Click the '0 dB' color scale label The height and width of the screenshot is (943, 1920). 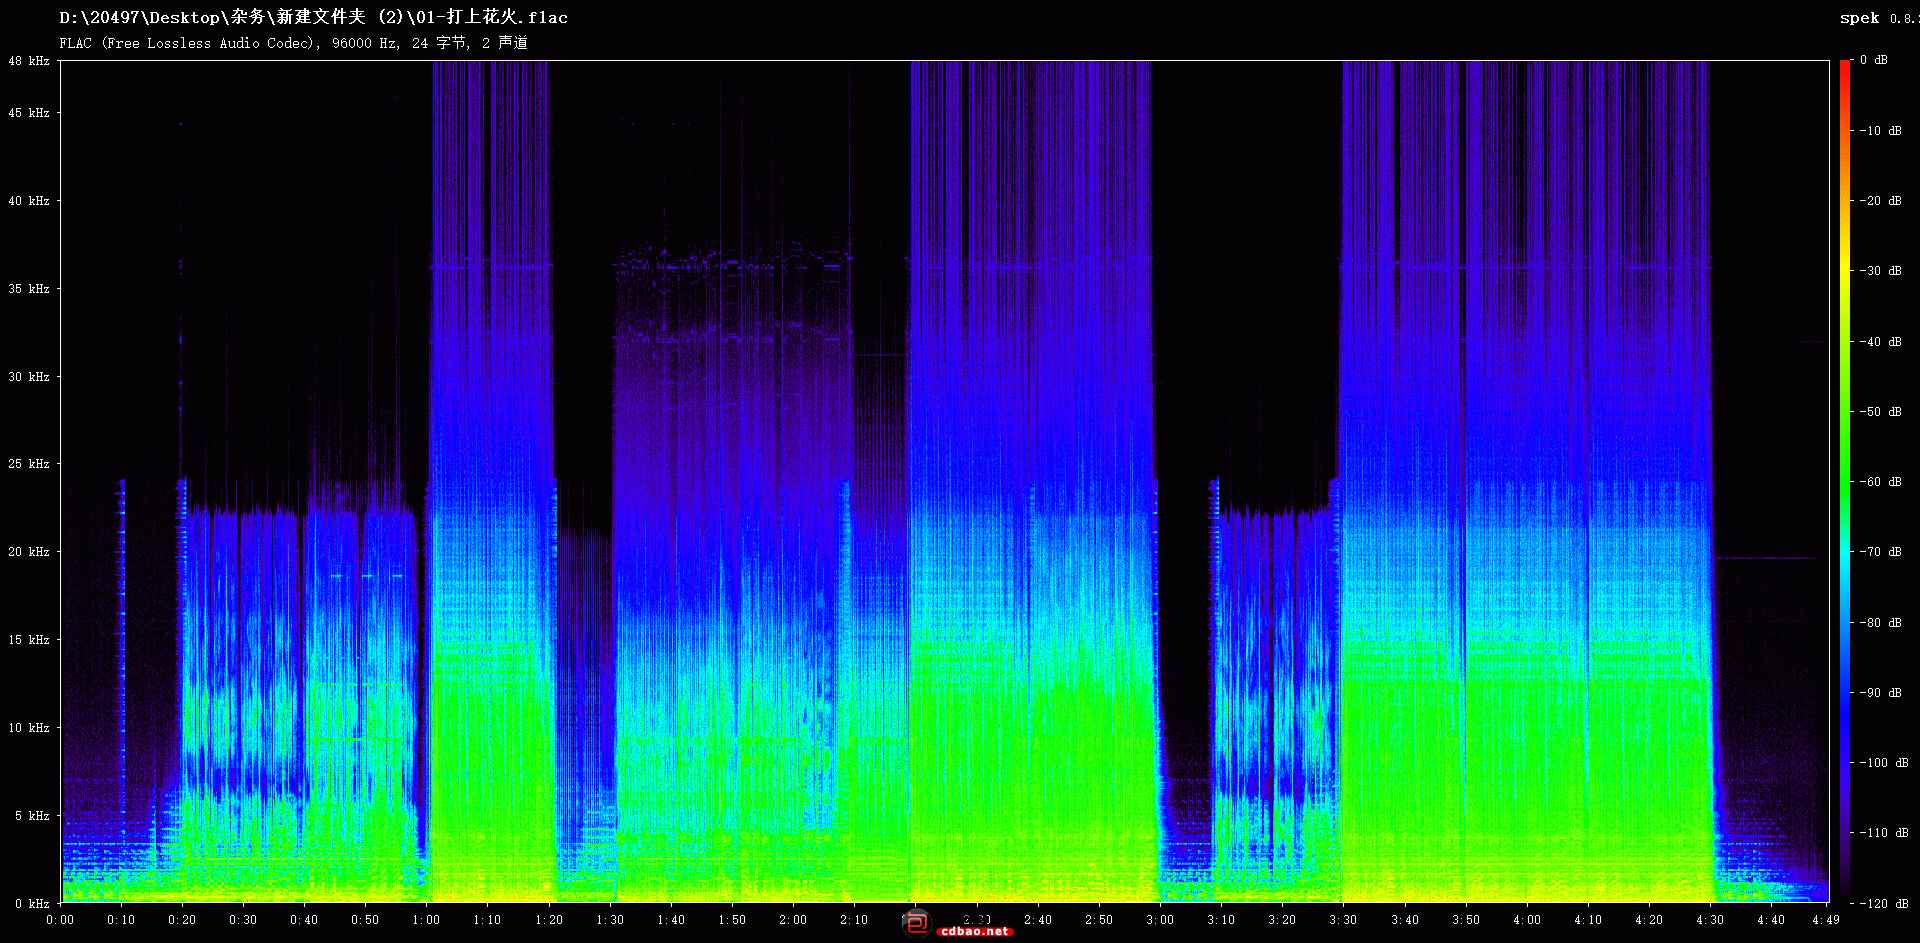tap(1874, 60)
